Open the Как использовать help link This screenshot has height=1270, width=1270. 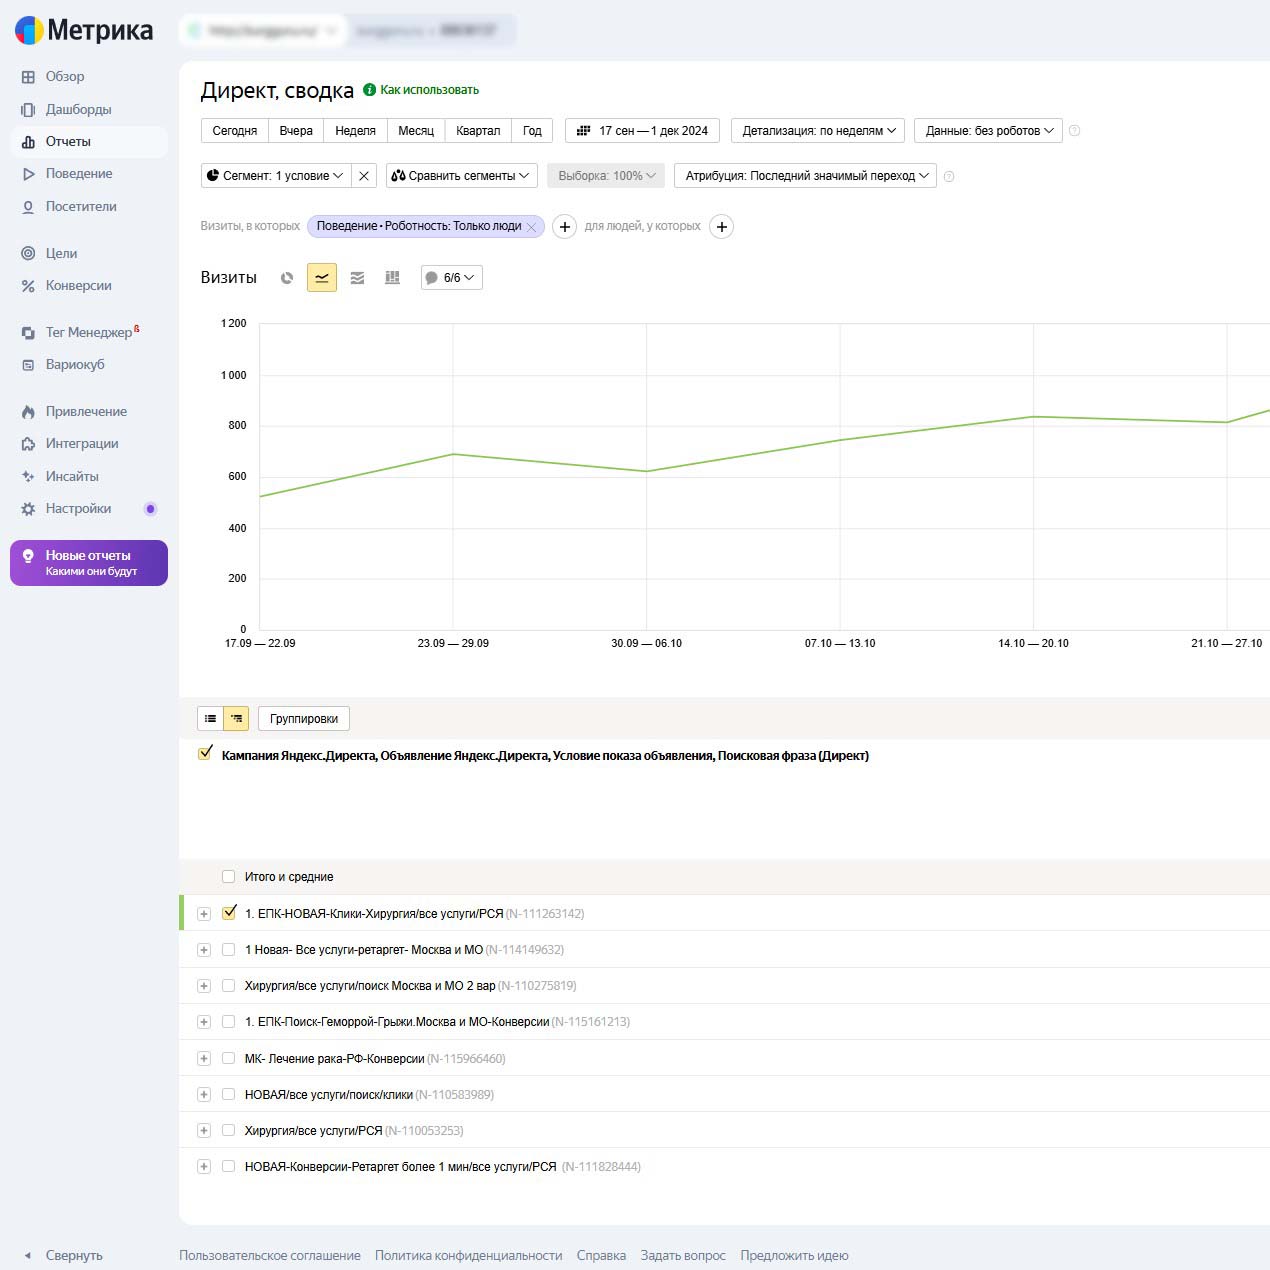[429, 90]
